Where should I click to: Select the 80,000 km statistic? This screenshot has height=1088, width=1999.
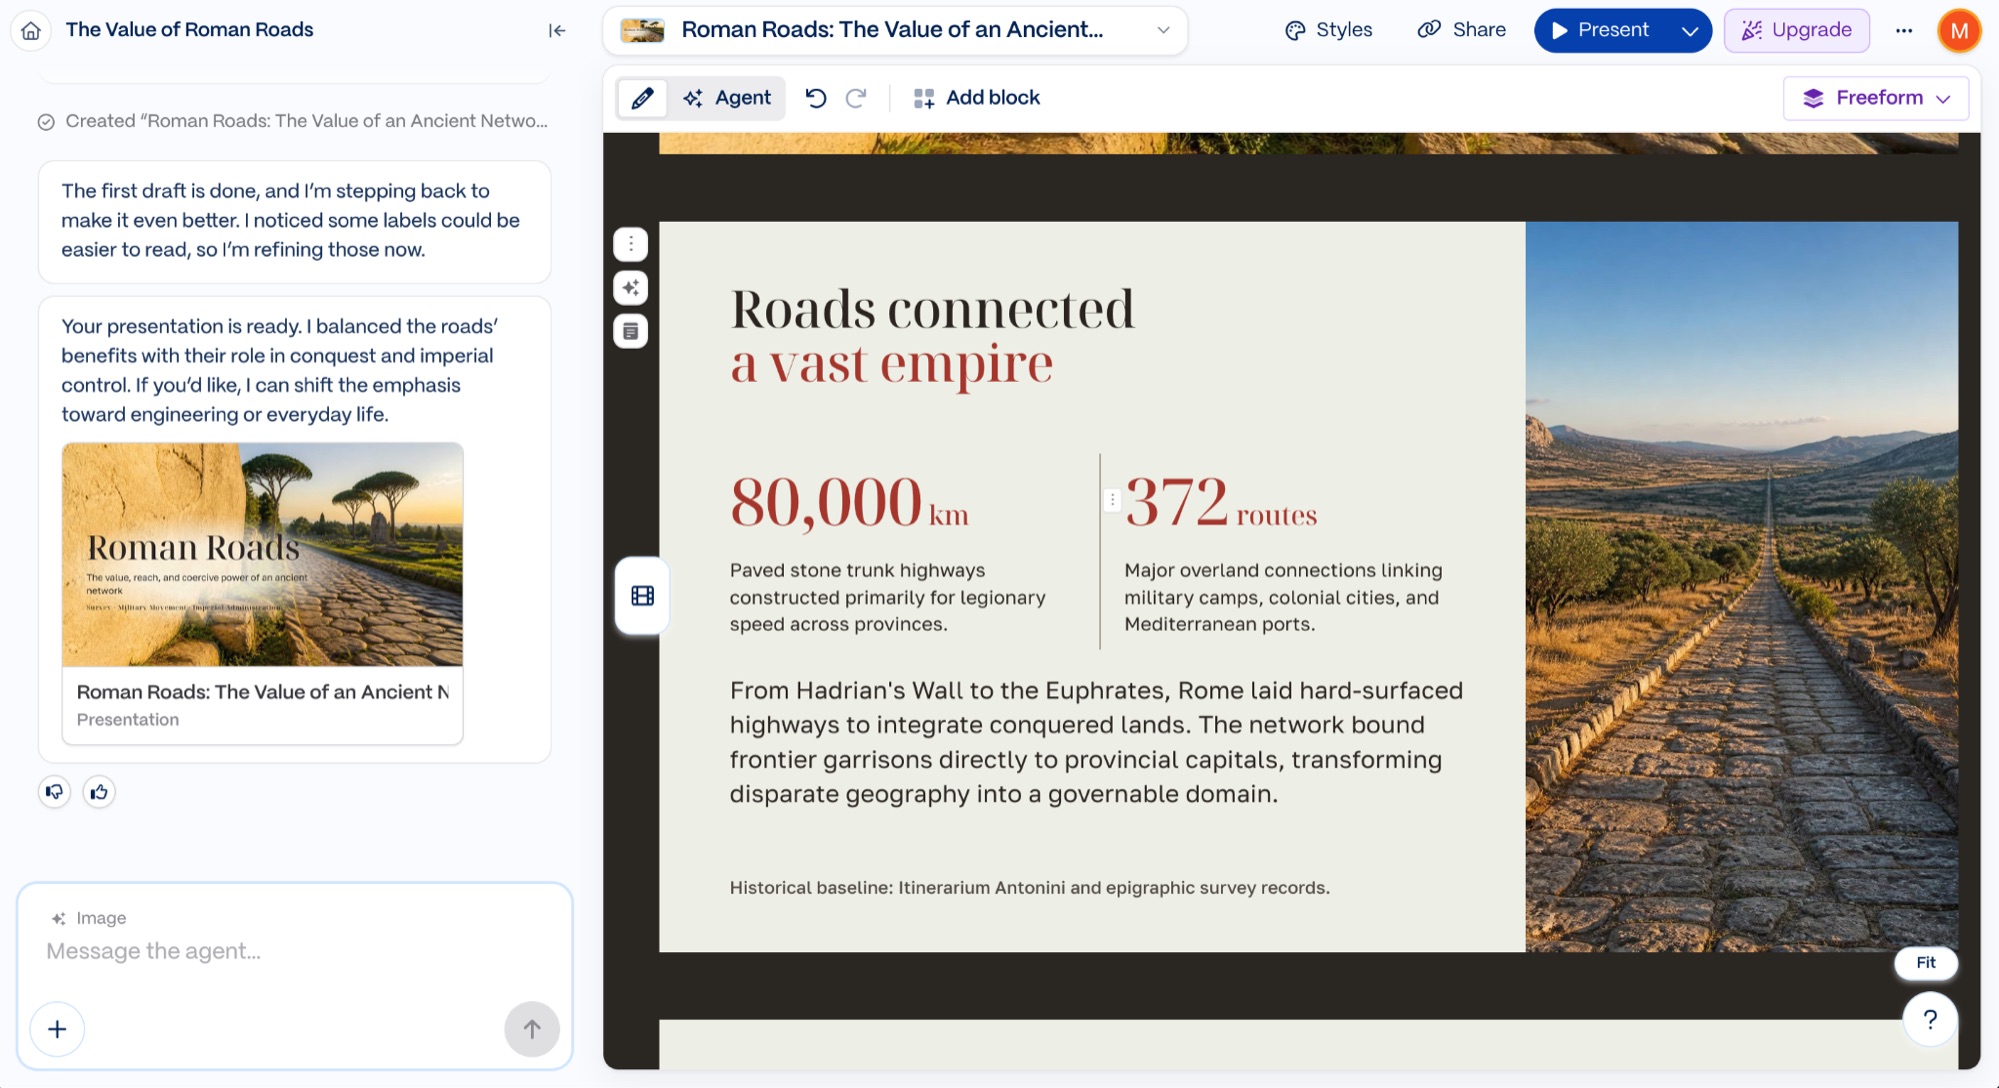click(849, 503)
